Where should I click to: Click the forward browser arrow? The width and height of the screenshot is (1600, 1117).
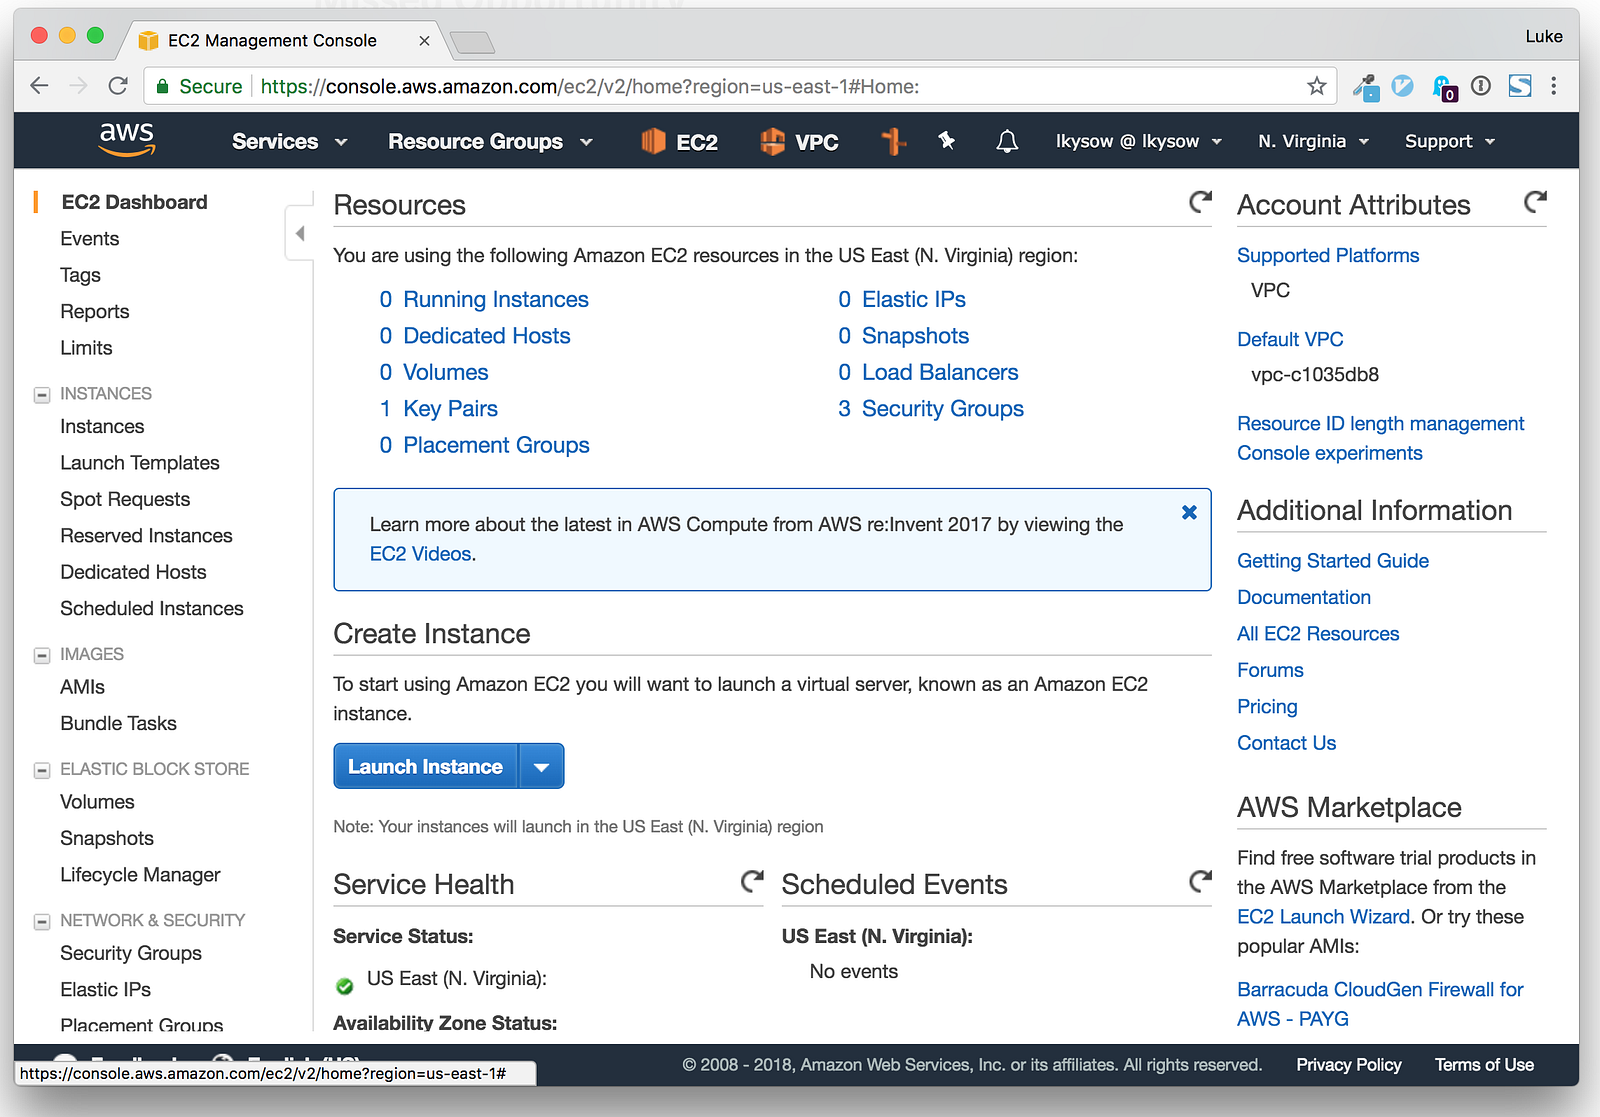click(78, 86)
